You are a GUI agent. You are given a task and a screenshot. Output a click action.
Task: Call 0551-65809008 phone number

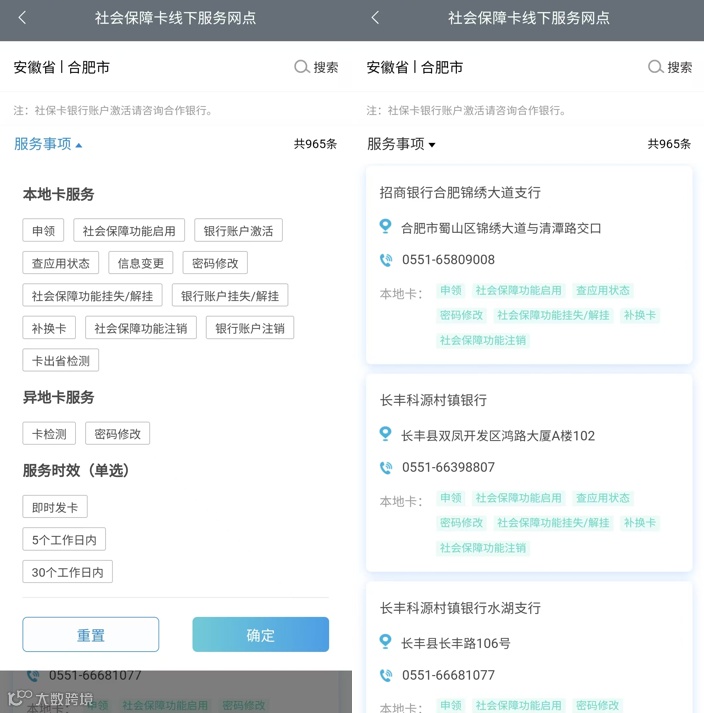(448, 260)
